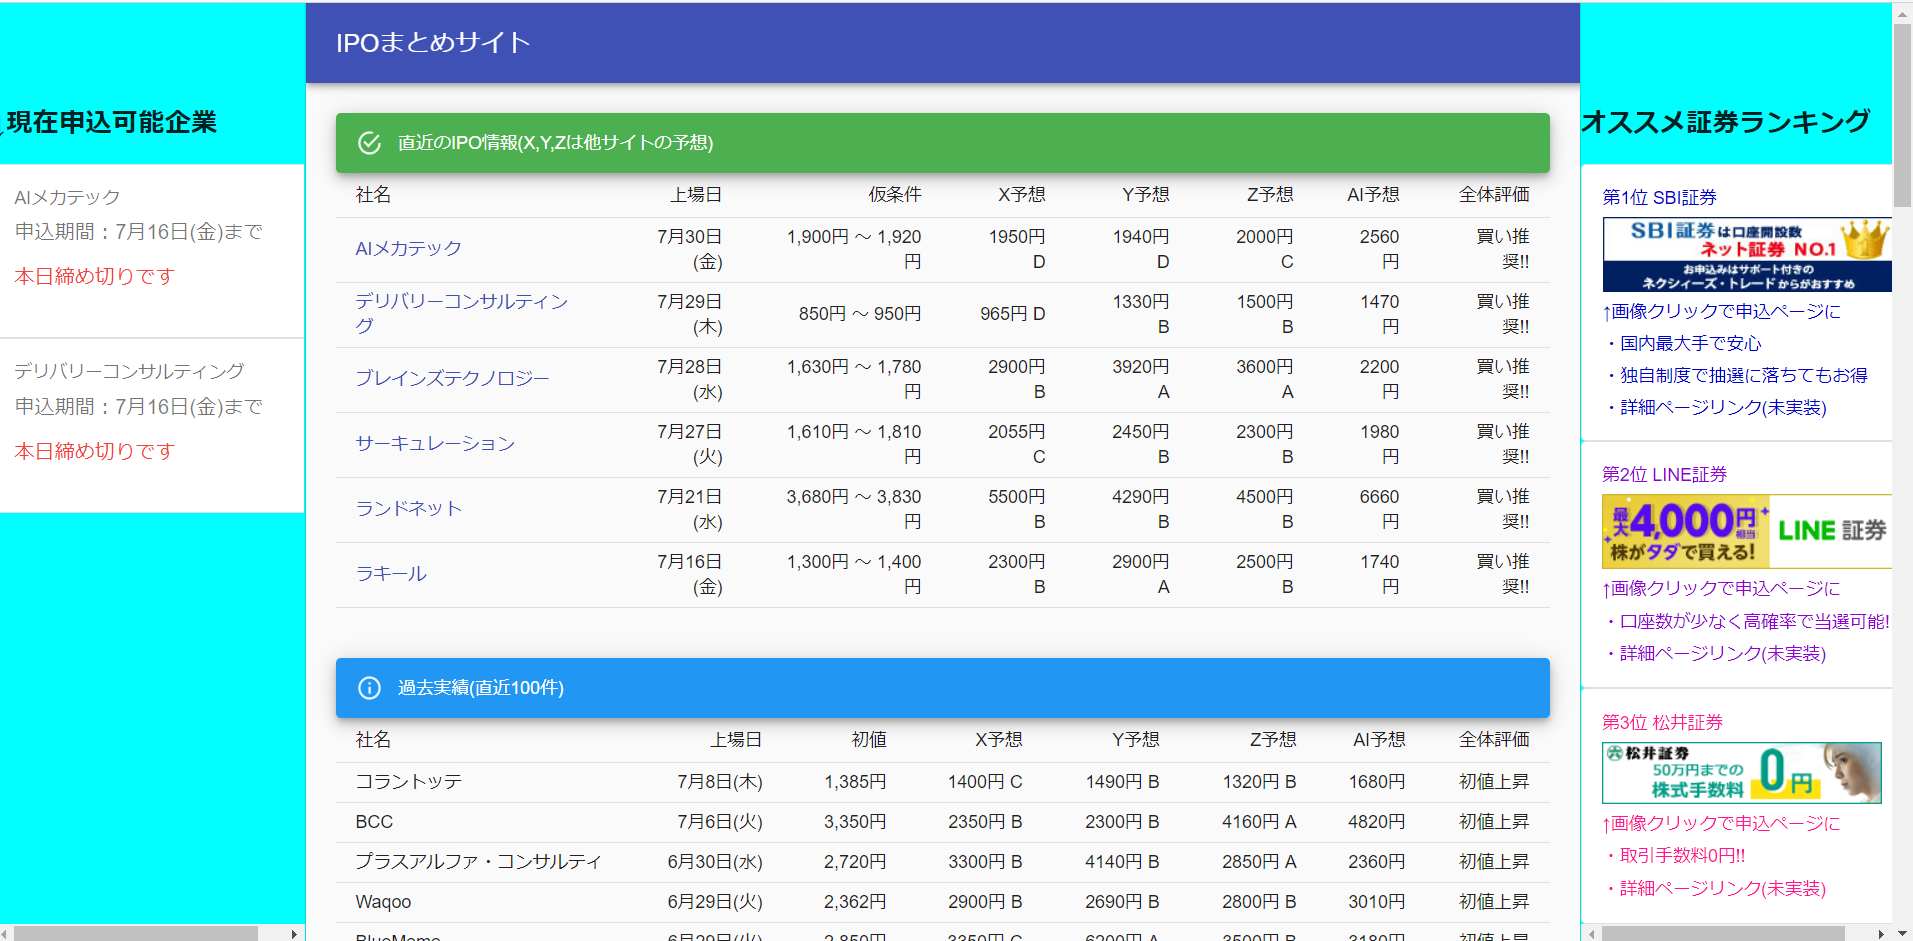
Task: Click the checkmark icon in green IPO header
Action: pyautogui.click(x=369, y=143)
